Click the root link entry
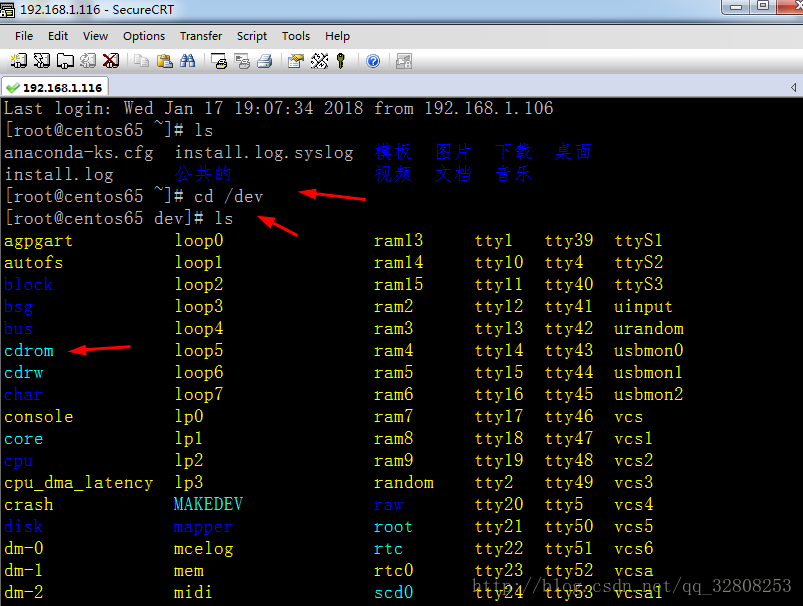The width and height of the screenshot is (803, 606). point(393,527)
